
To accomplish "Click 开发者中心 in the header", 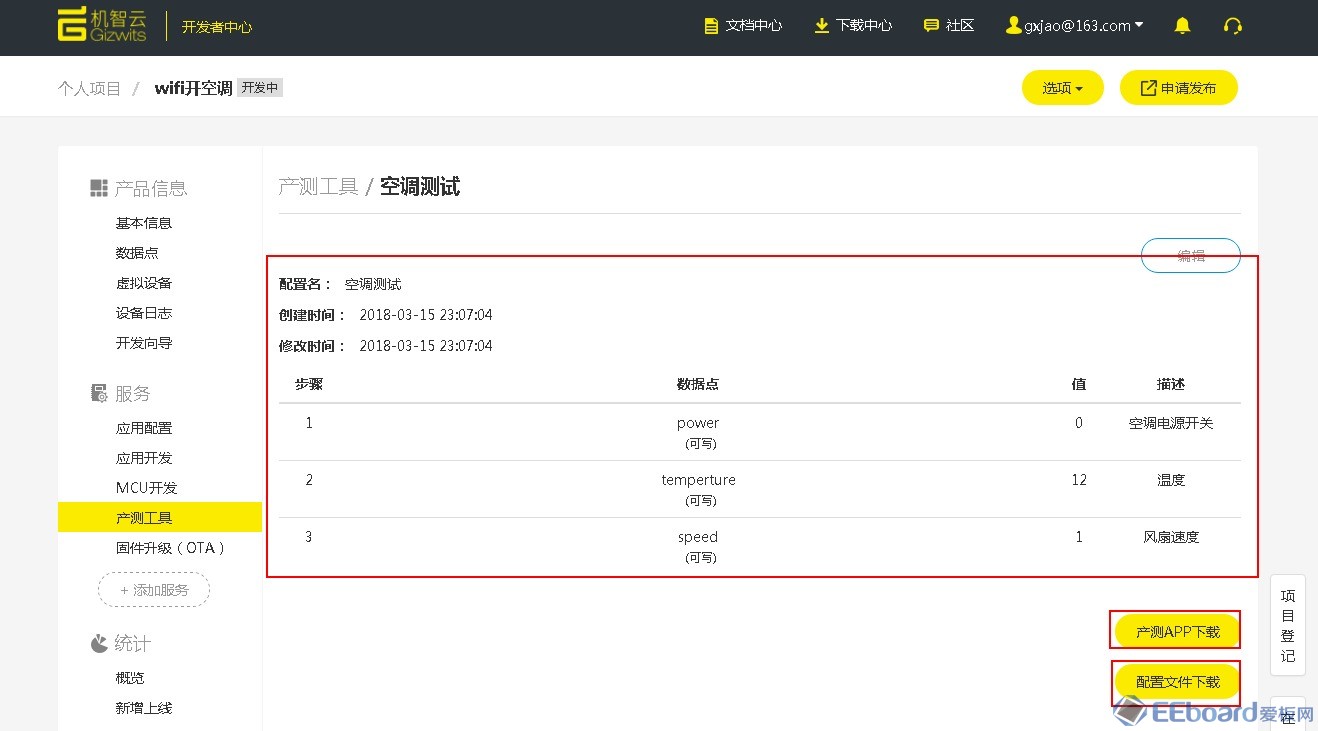I will click(217, 27).
